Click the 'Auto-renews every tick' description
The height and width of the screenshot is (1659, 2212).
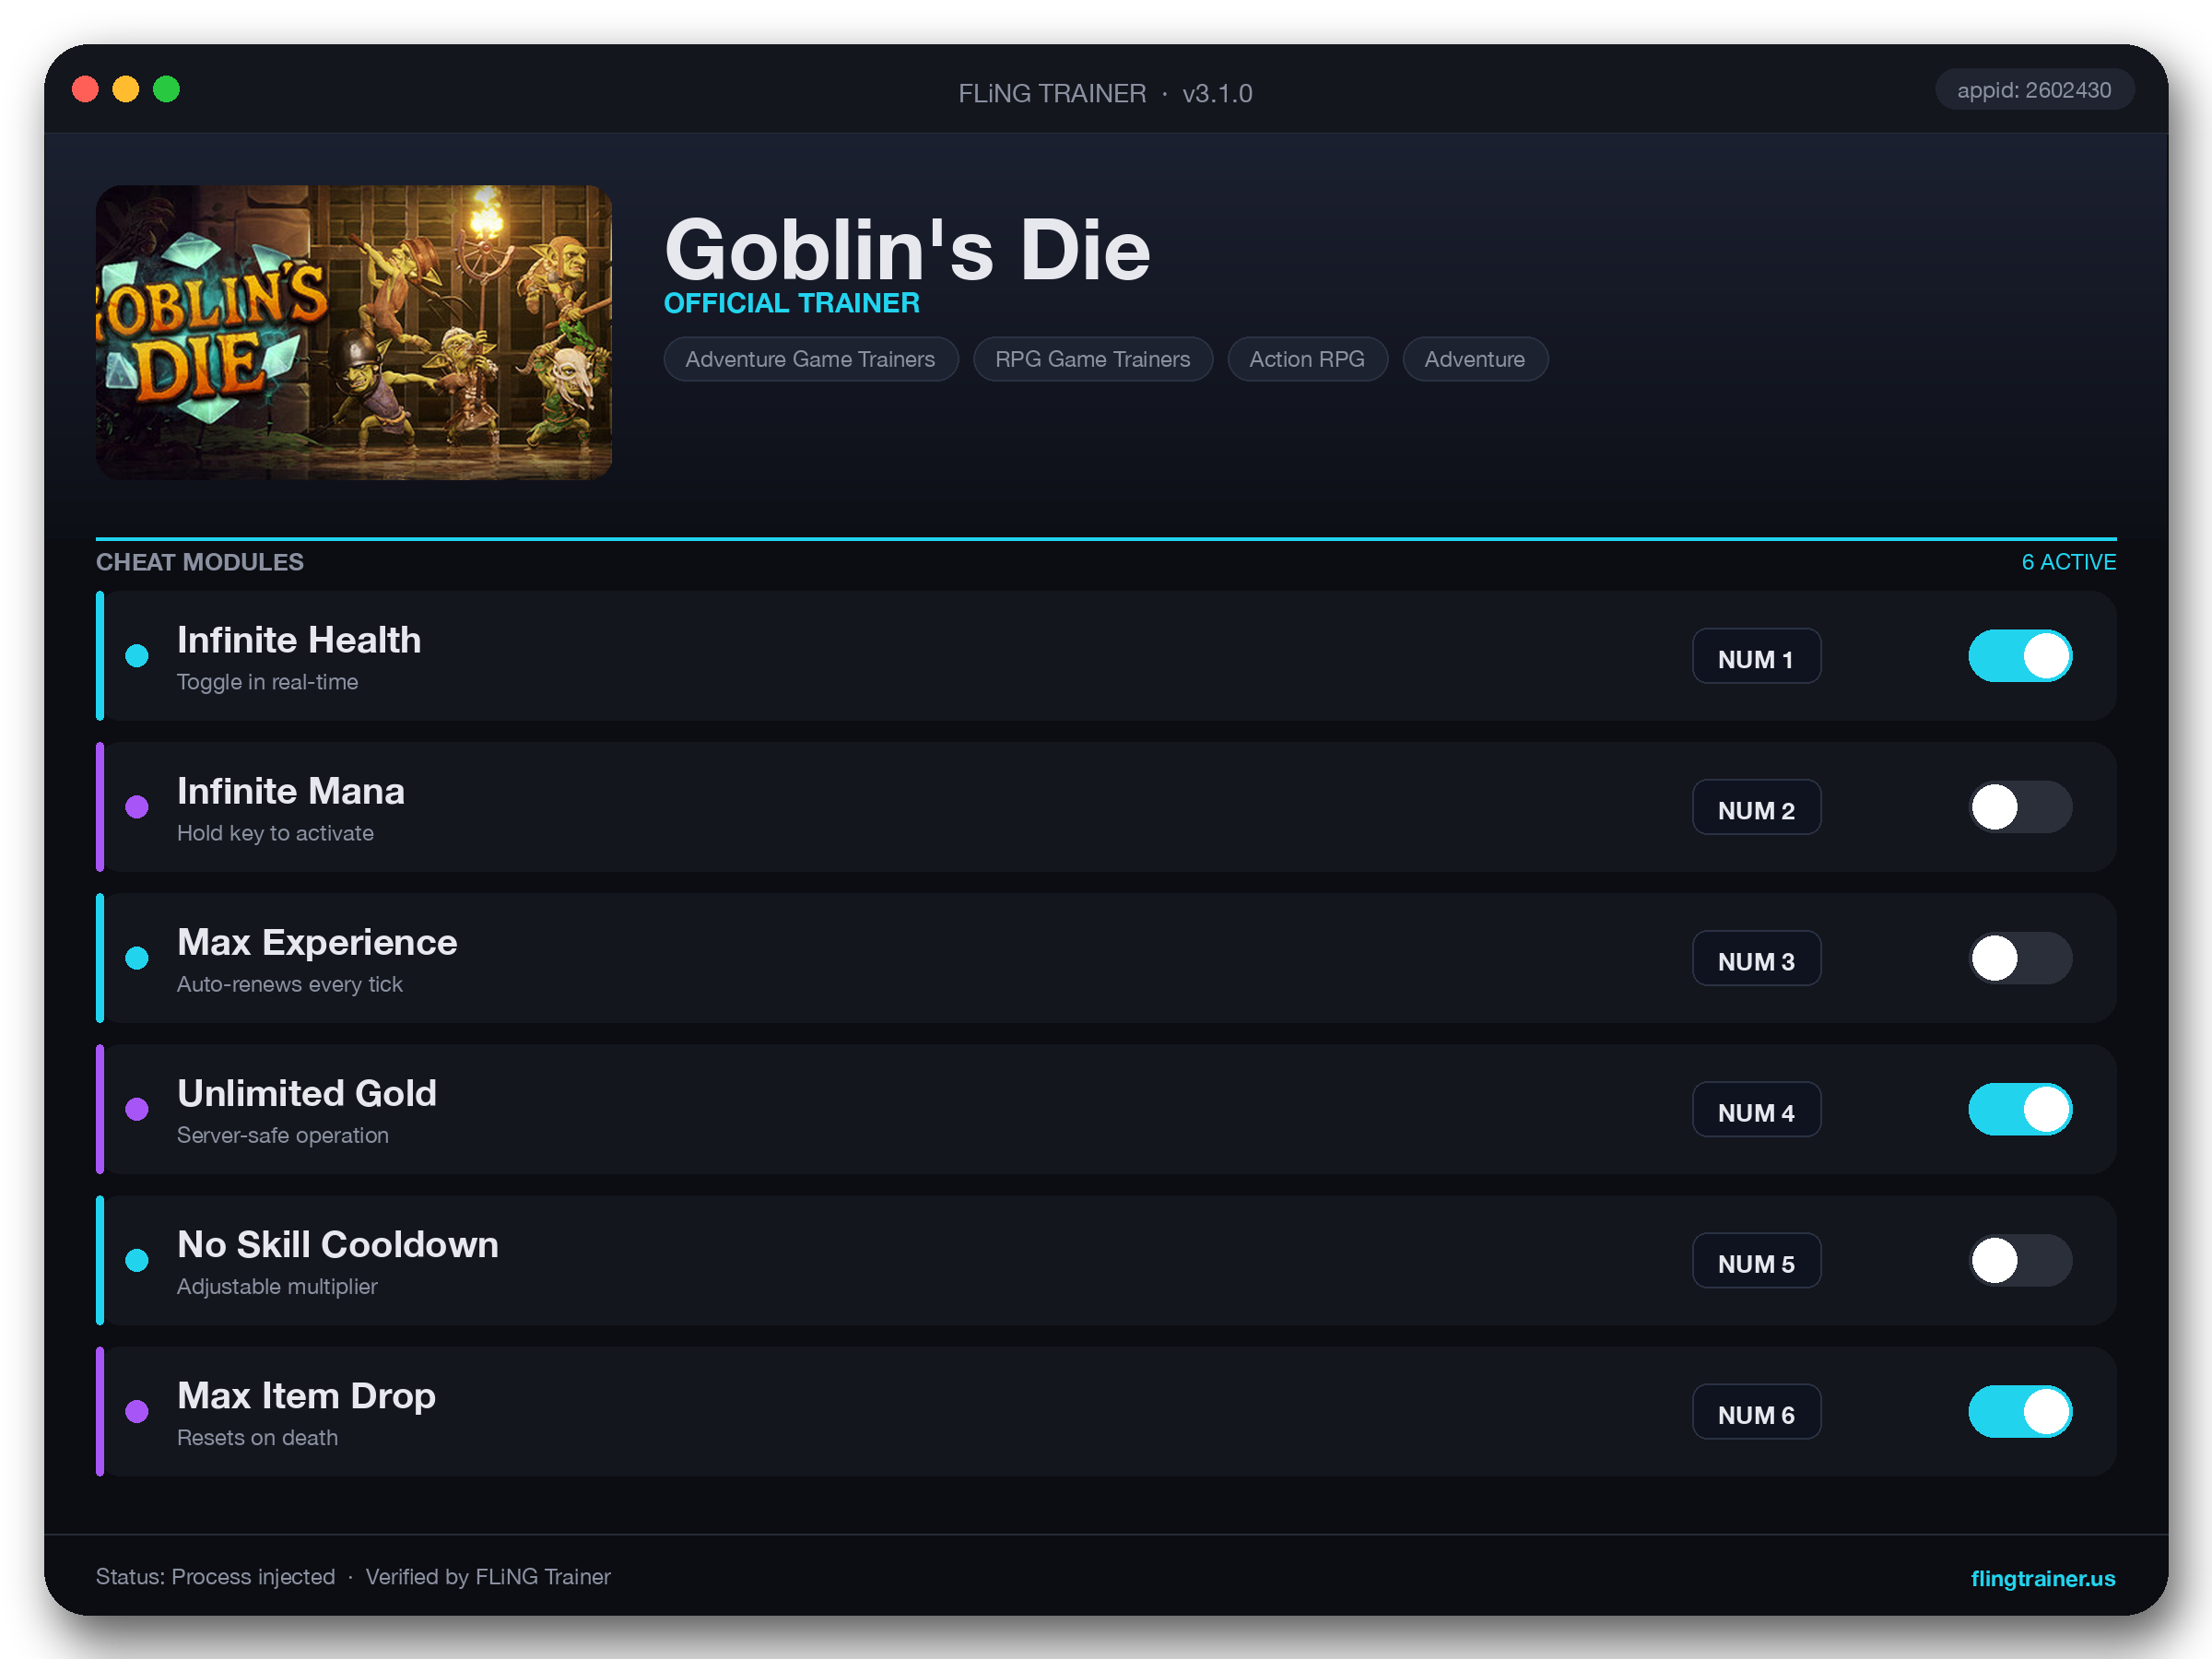(x=289, y=984)
